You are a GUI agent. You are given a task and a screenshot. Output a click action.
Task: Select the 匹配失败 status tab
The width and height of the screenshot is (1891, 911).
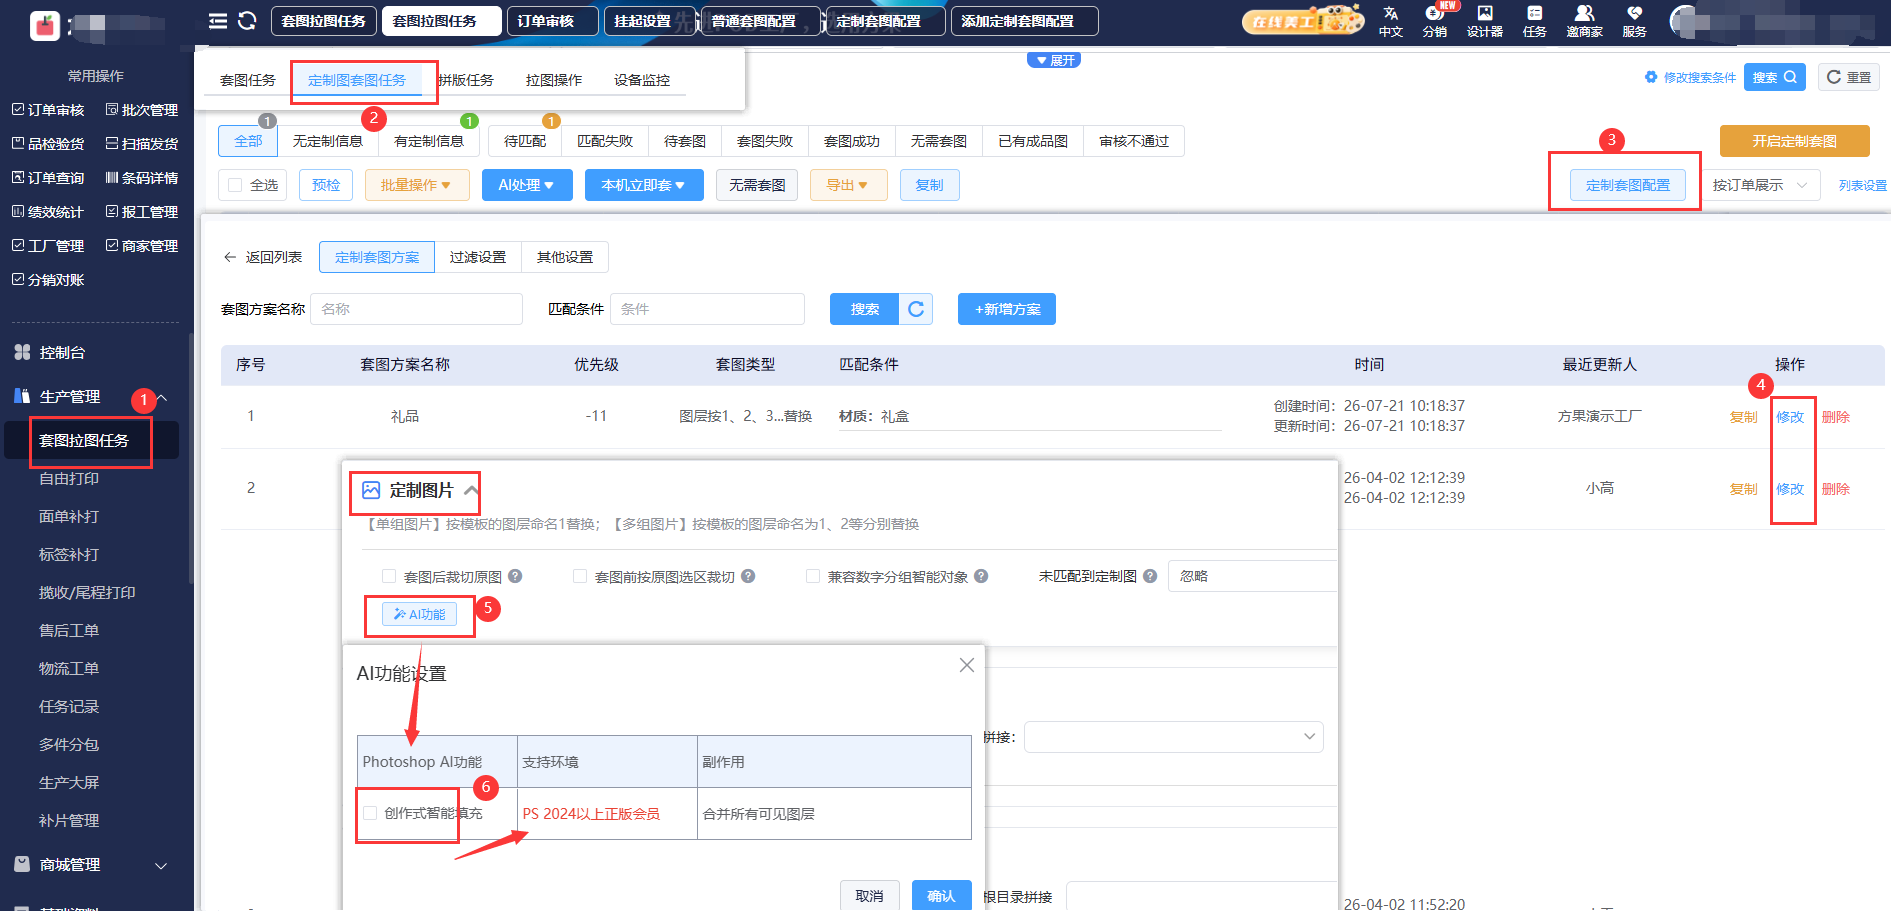pyautogui.click(x=605, y=141)
